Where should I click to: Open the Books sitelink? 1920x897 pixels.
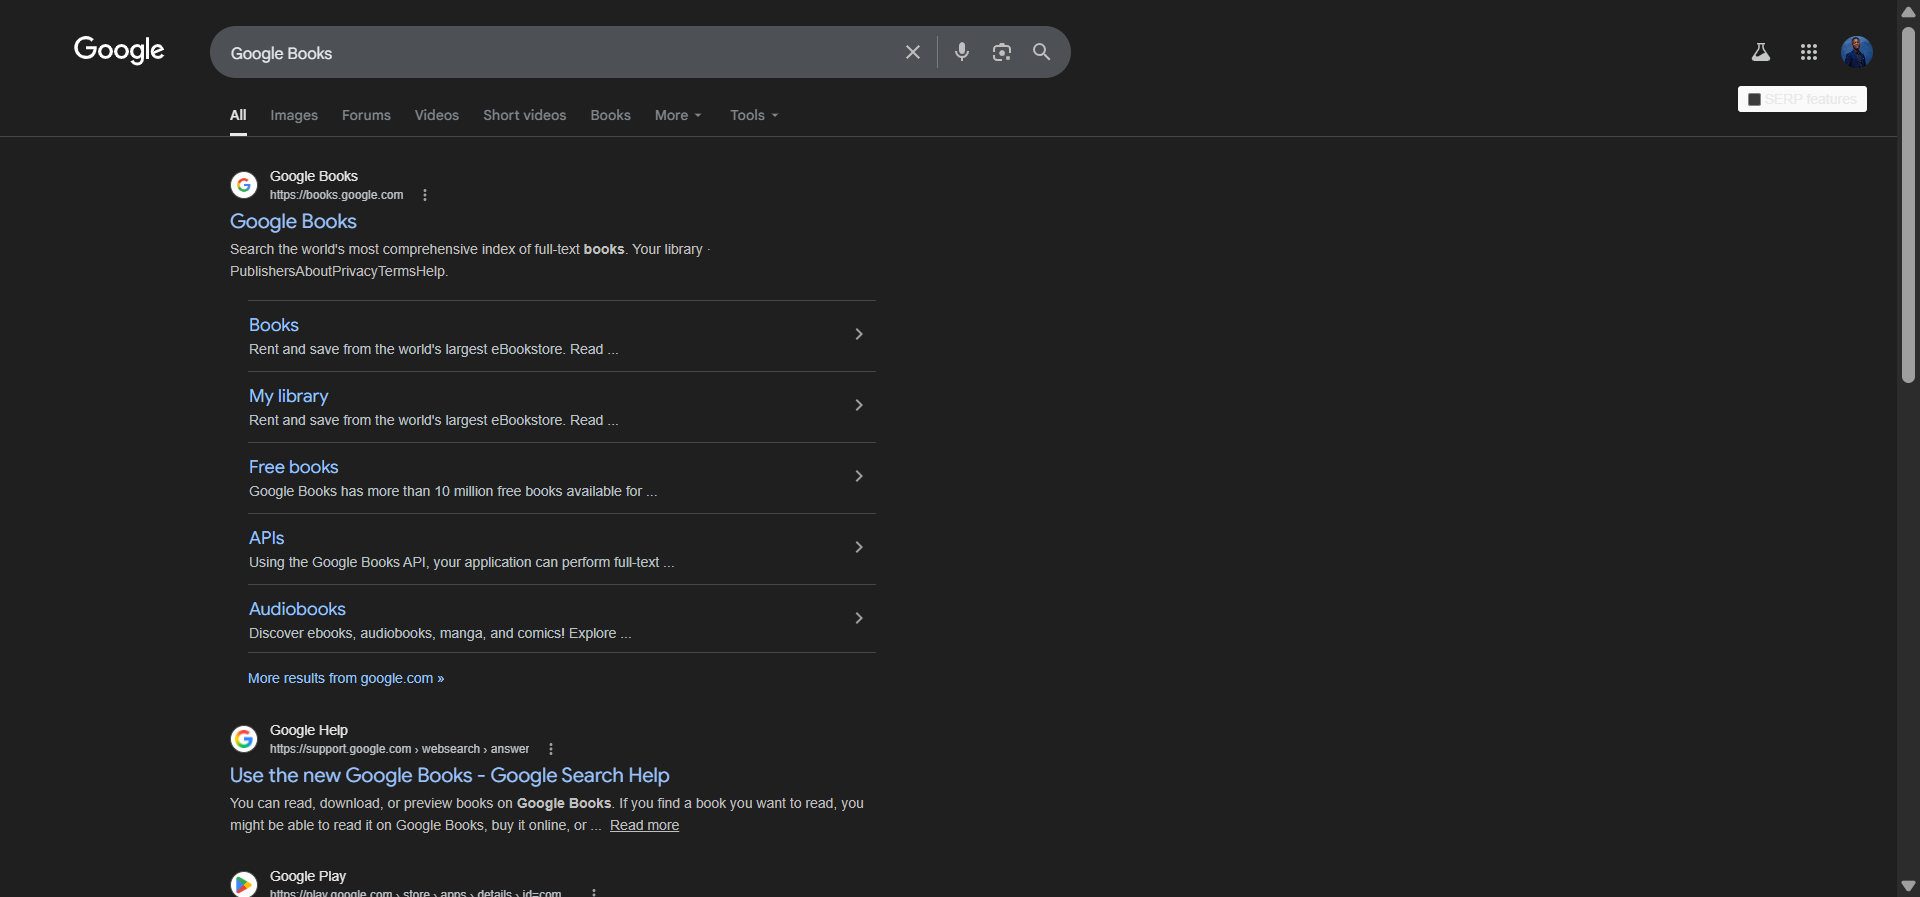[x=274, y=325]
